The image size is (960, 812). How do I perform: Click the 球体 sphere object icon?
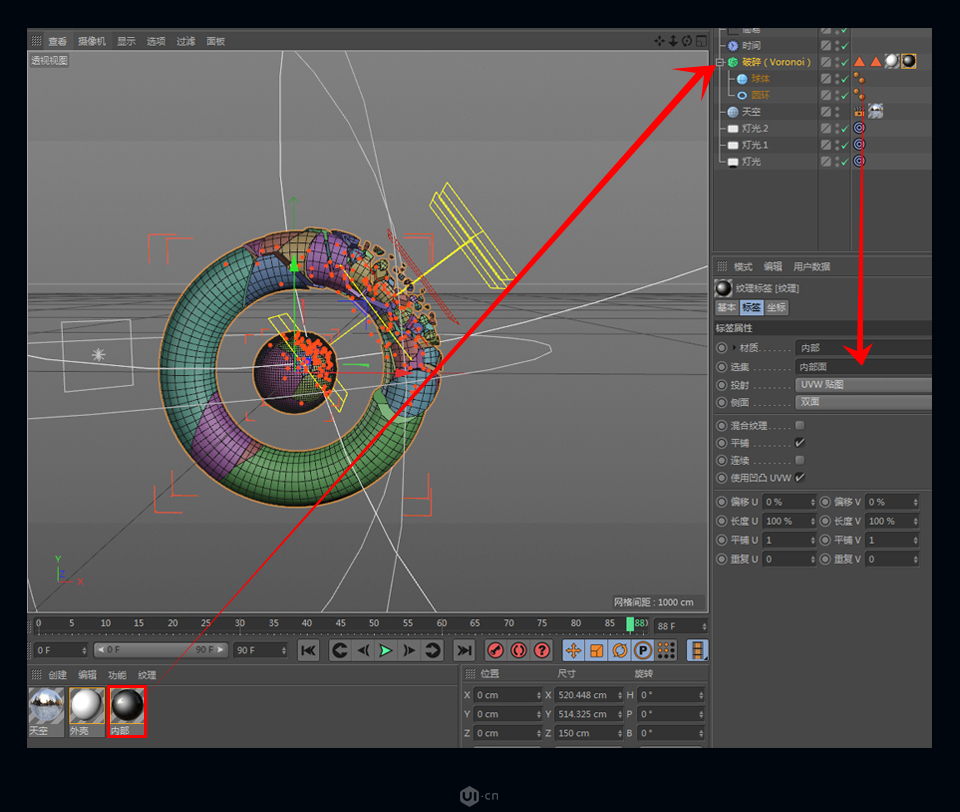point(740,79)
